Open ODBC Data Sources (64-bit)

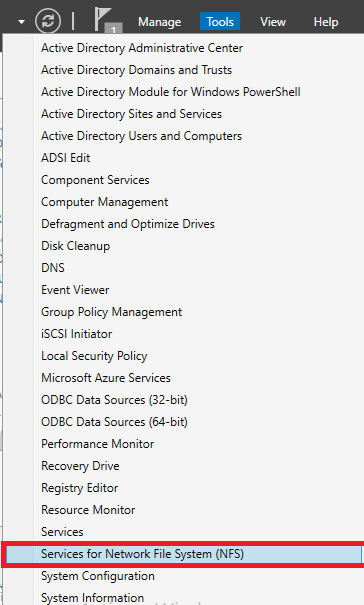tap(114, 422)
